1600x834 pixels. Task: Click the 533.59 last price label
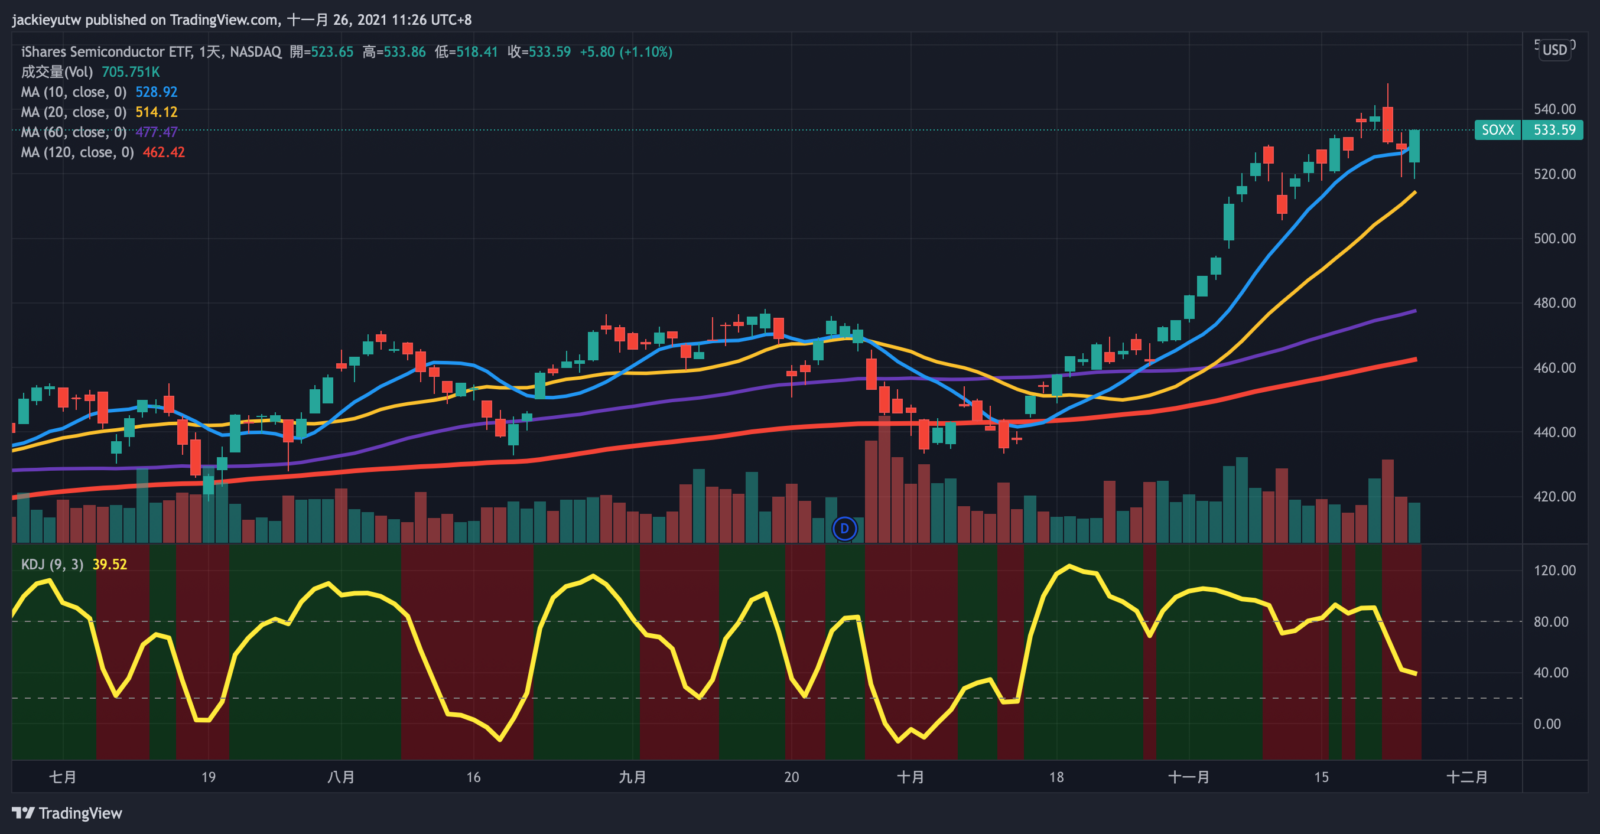point(1554,130)
